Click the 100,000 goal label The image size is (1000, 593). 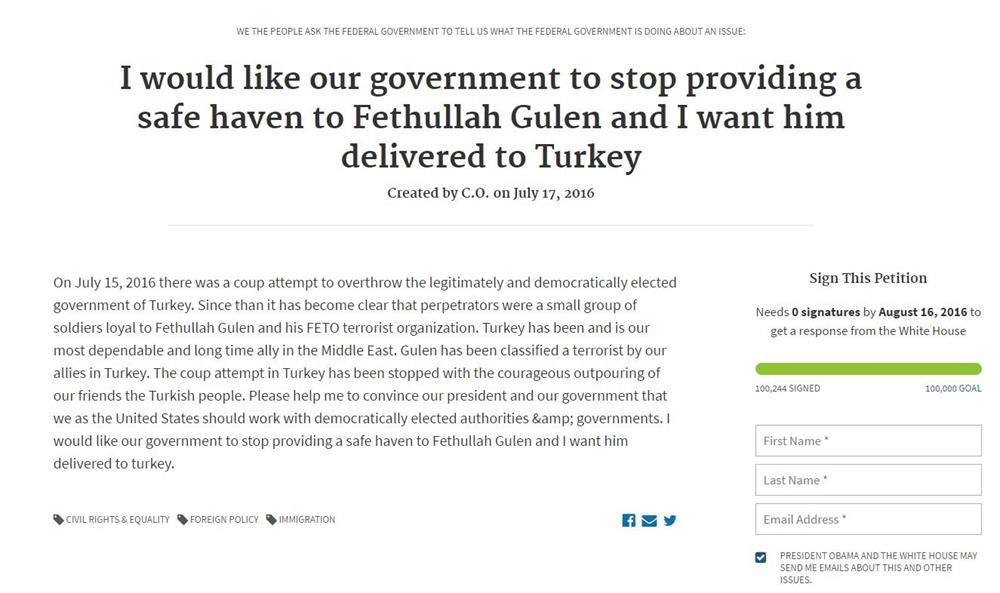click(953, 388)
